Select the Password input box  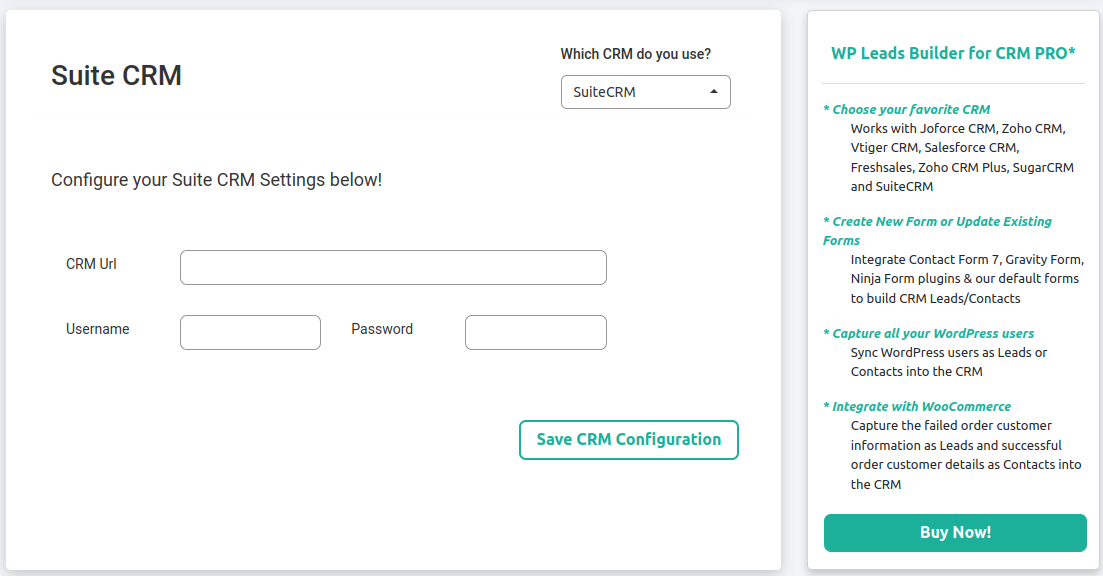tap(535, 332)
